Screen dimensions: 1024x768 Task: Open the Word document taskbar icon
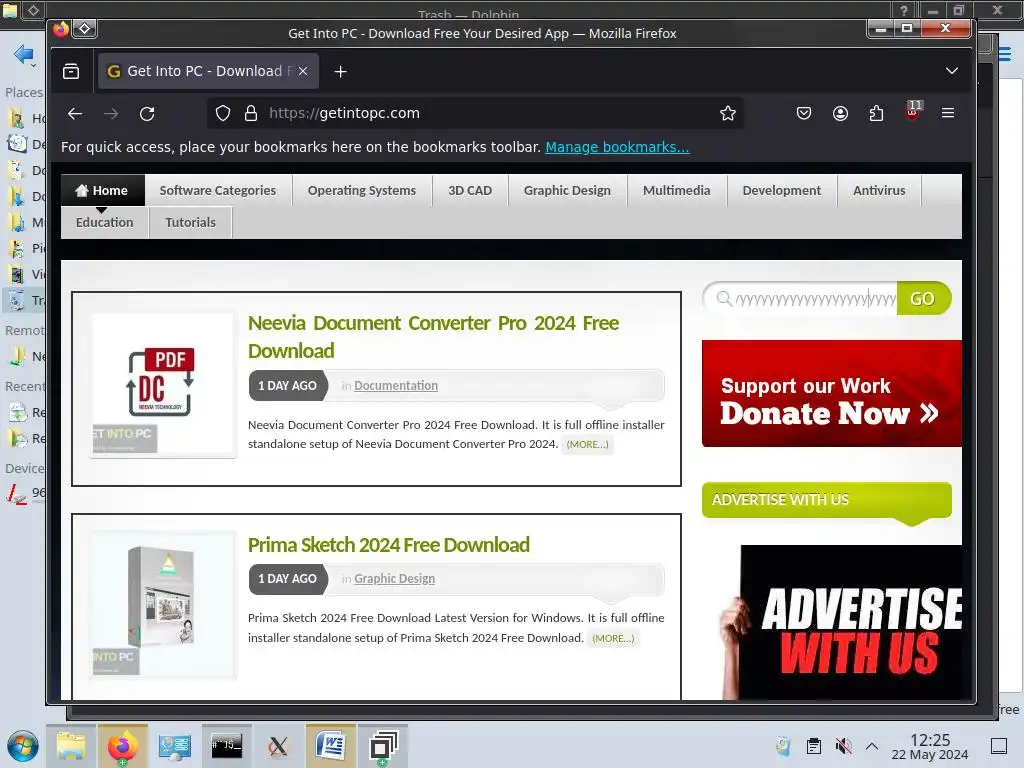tap(330, 746)
